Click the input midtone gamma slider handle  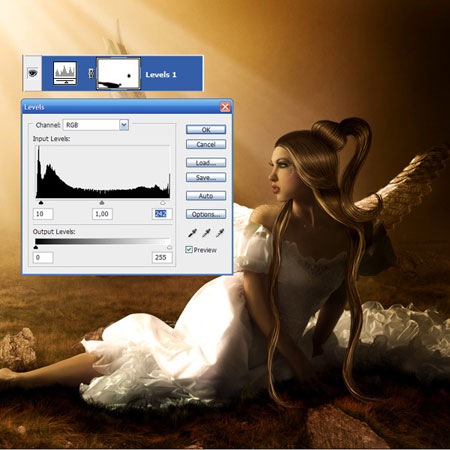pyautogui.click(x=102, y=202)
